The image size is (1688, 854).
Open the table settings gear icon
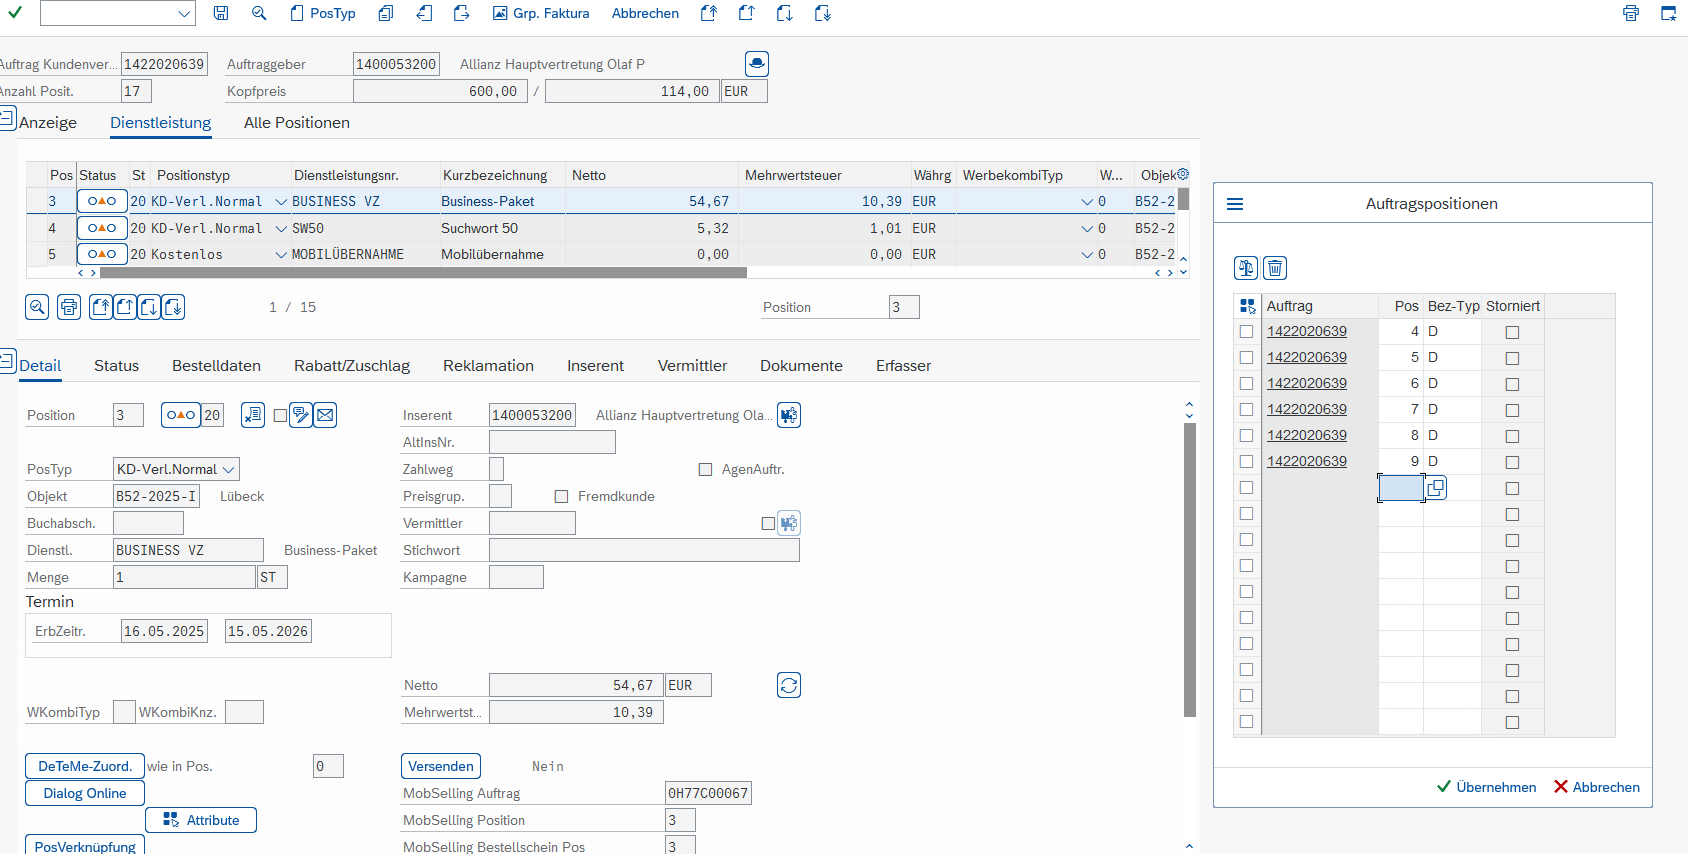pyautogui.click(x=1183, y=174)
